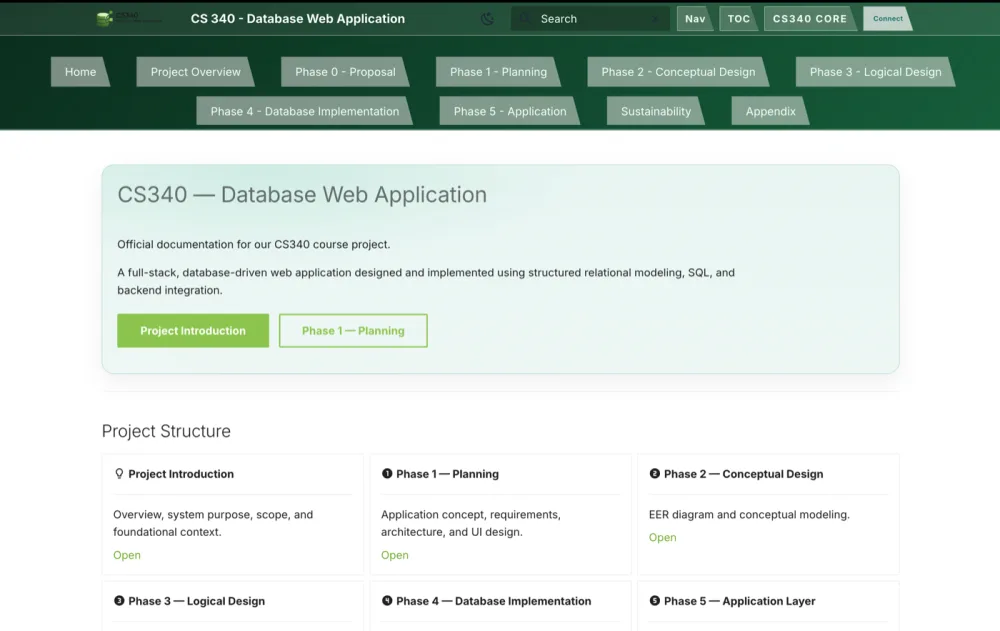Viewport: 1000px width, 631px height.
Task: Open the Phase 4 - Database Implementation tab
Action: (304, 111)
